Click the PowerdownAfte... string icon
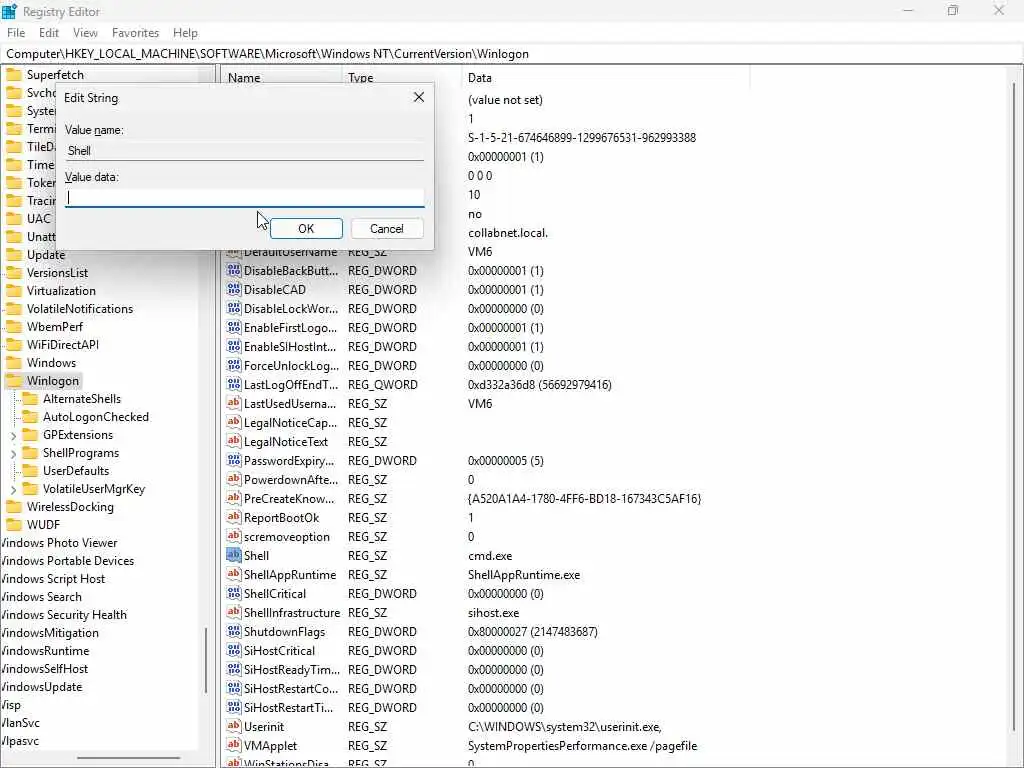Image resolution: width=1024 pixels, height=768 pixels. point(233,479)
